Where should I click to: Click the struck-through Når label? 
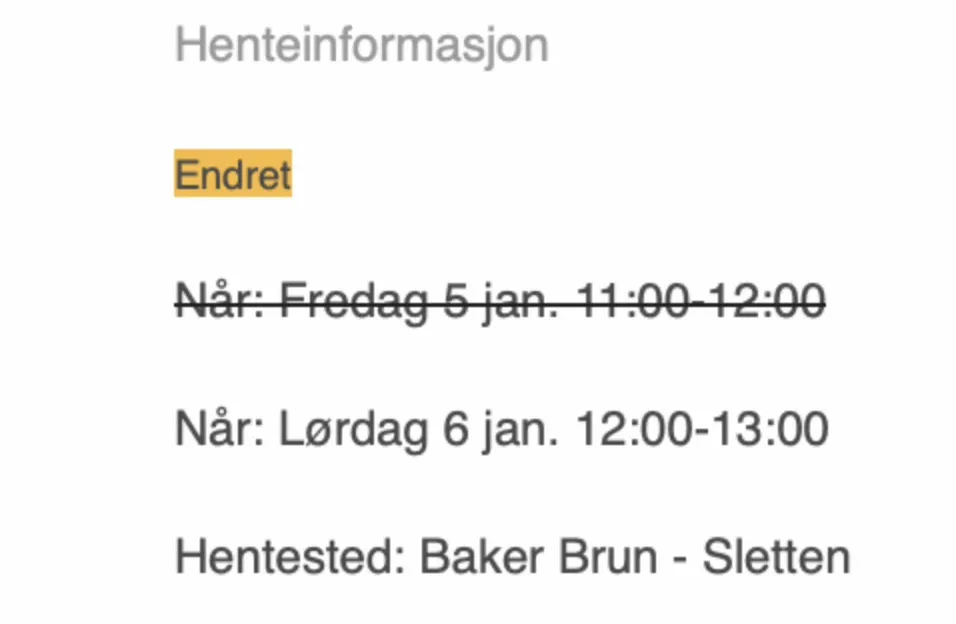coord(219,299)
